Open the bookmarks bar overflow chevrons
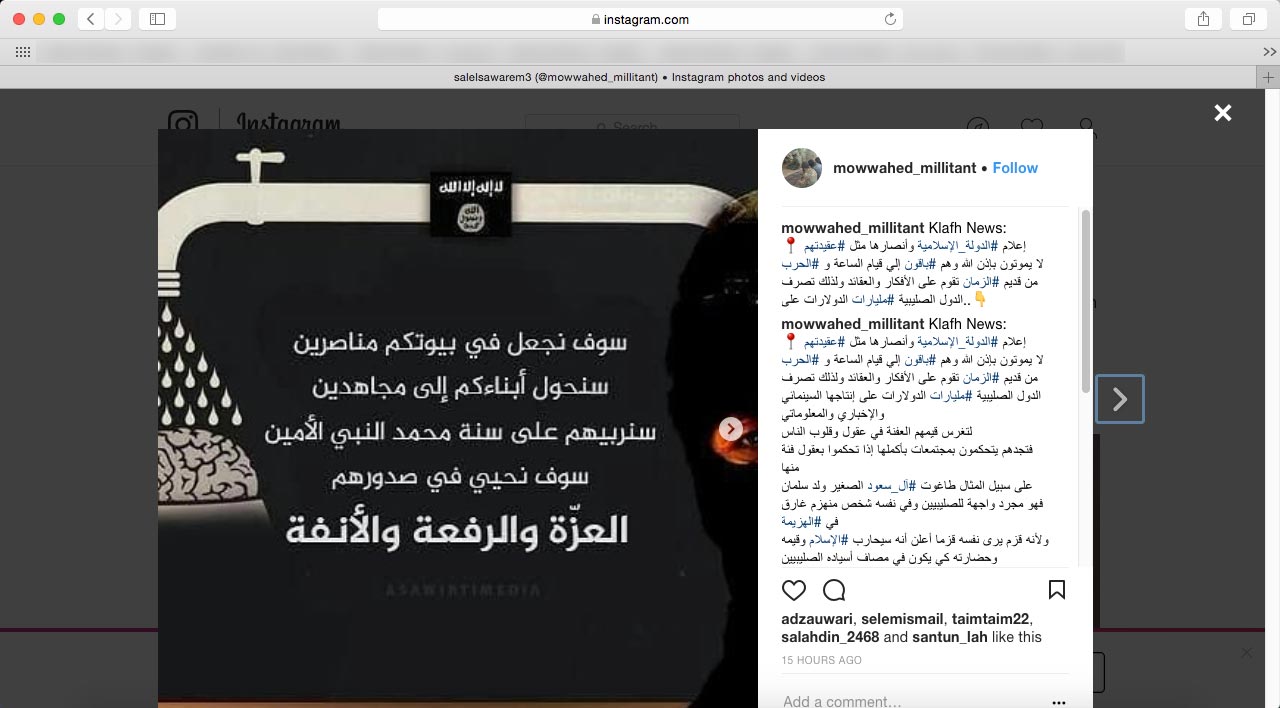This screenshot has height=708, width=1280. click(x=1269, y=52)
